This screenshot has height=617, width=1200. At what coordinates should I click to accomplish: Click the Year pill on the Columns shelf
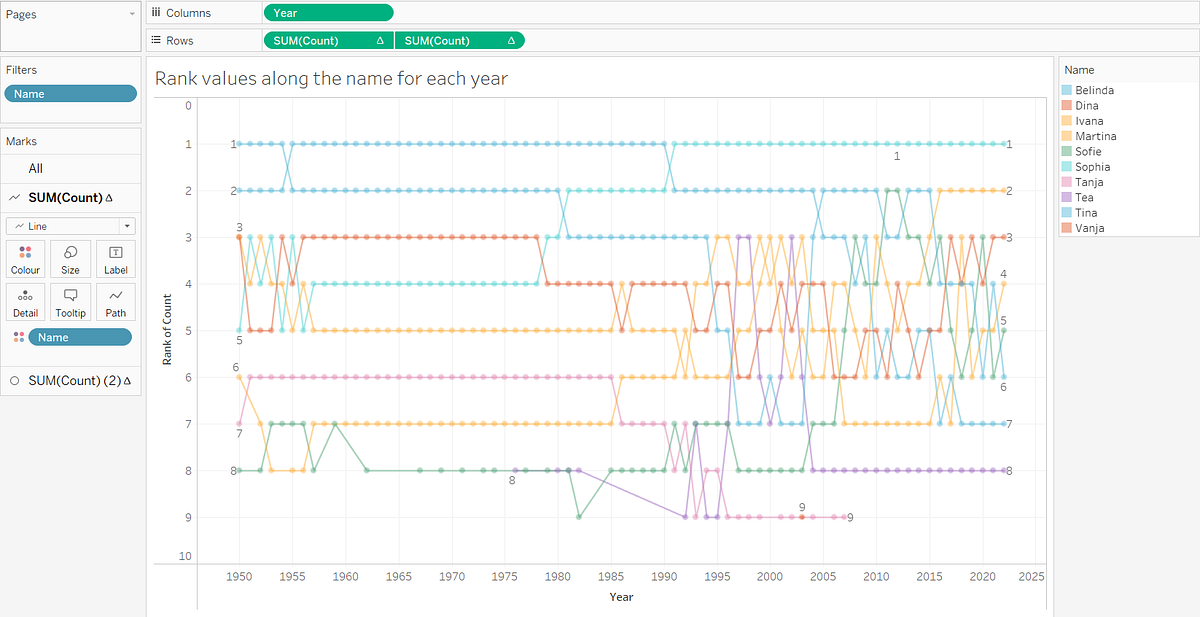tap(328, 12)
